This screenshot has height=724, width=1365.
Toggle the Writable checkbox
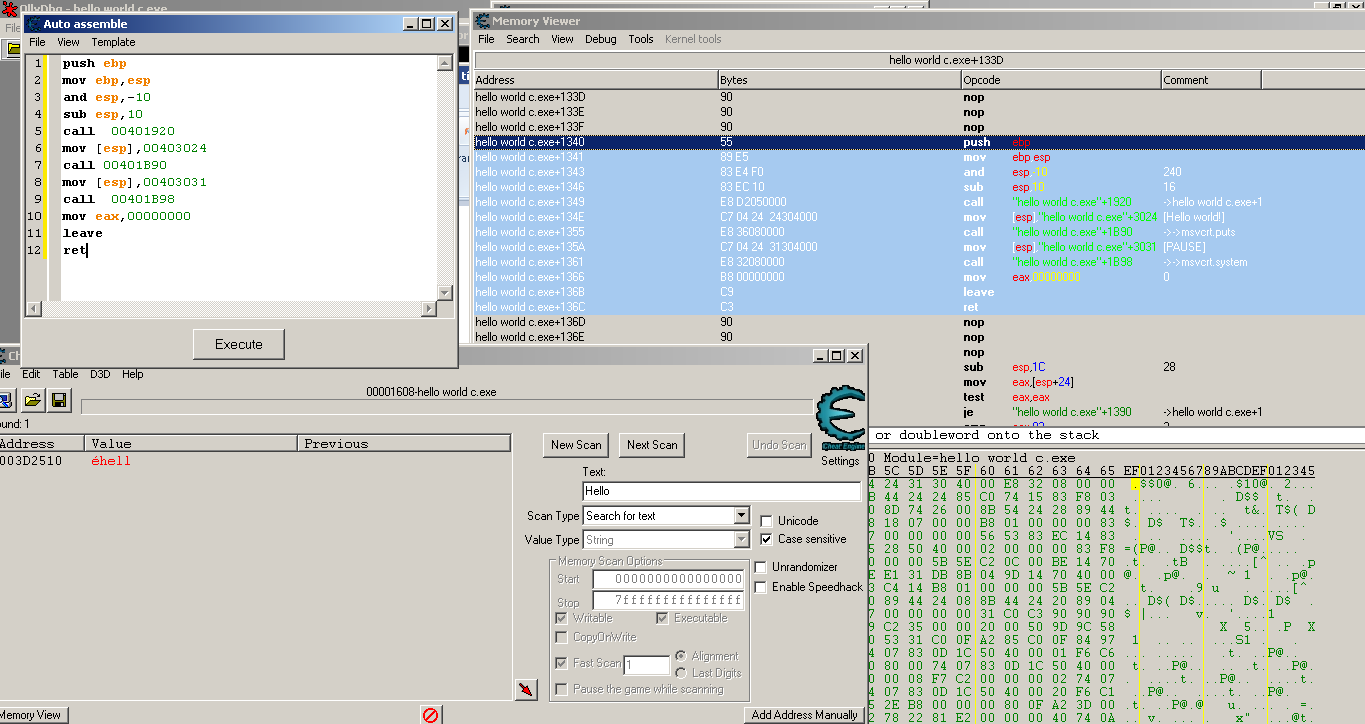coord(562,618)
